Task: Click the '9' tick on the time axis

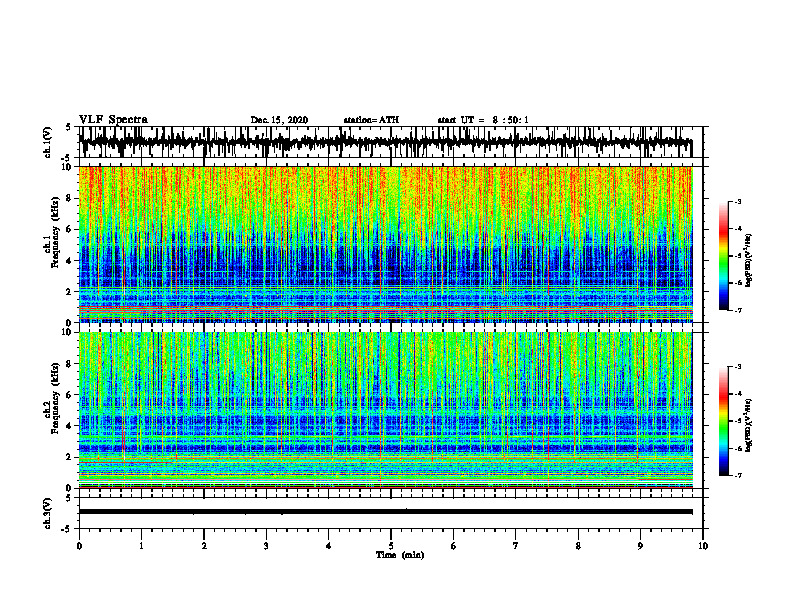Action: 640,546
